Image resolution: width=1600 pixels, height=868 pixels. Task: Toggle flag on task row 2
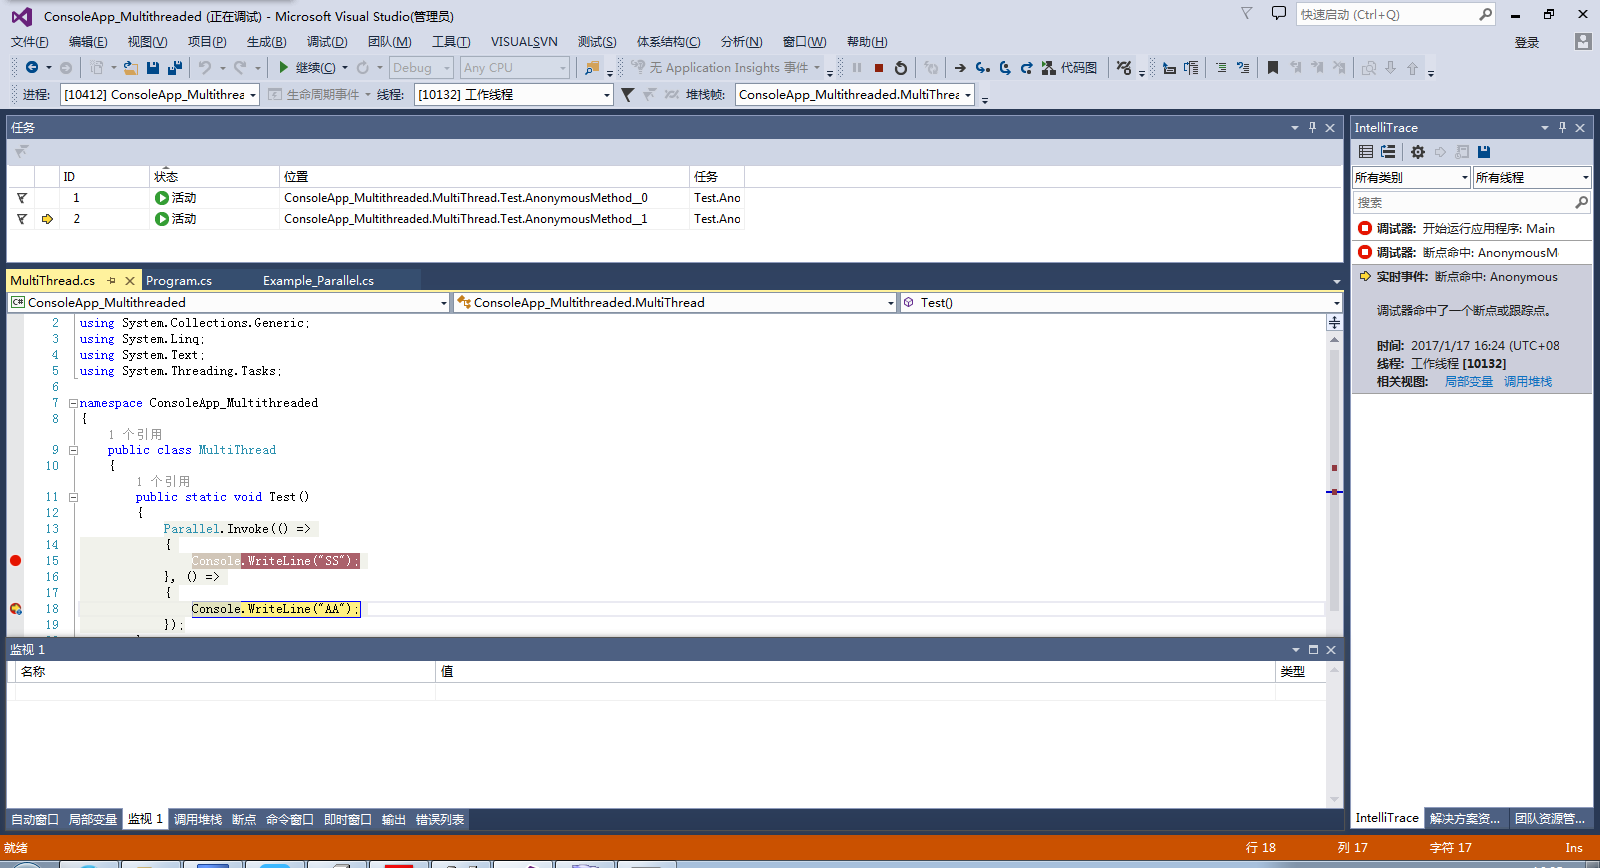21,219
